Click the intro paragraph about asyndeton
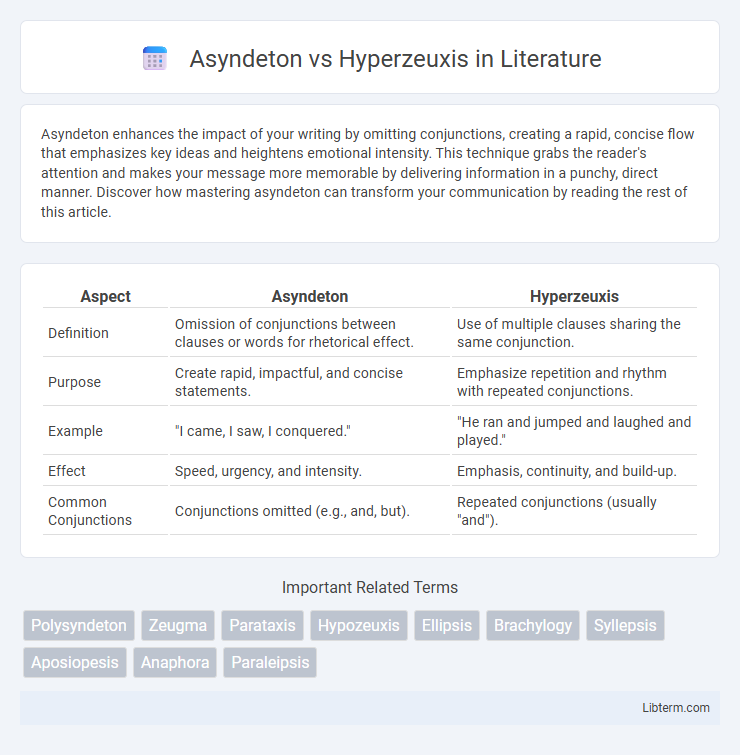The image size is (740, 755). click(368, 173)
